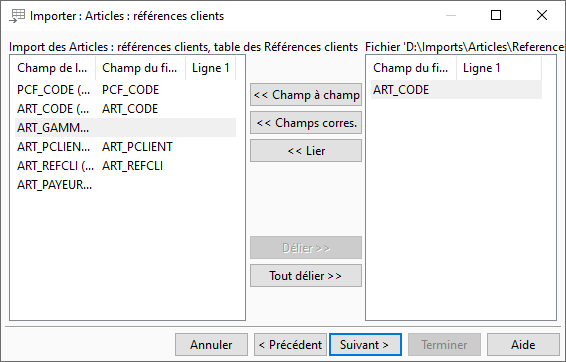Image resolution: width=566 pixels, height=362 pixels.
Task: Select the ART_REFCLI row
Action: click(x=125, y=166)
